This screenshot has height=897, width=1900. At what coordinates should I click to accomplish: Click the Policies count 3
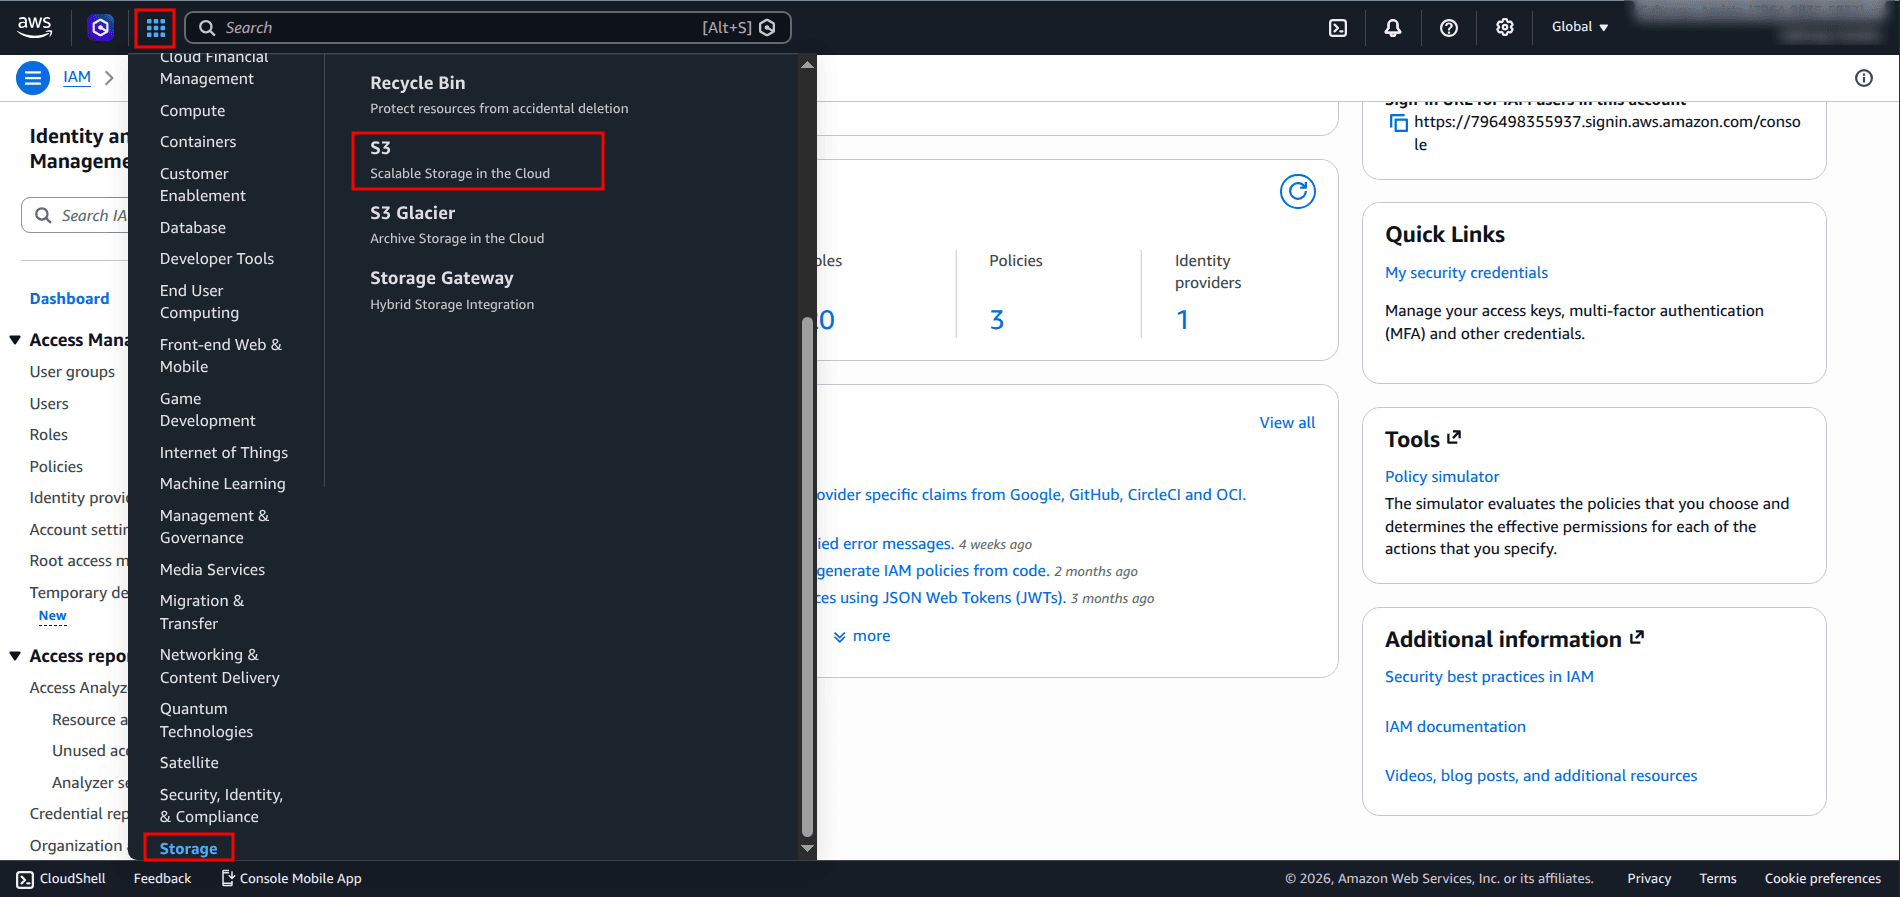coord(997,320)
